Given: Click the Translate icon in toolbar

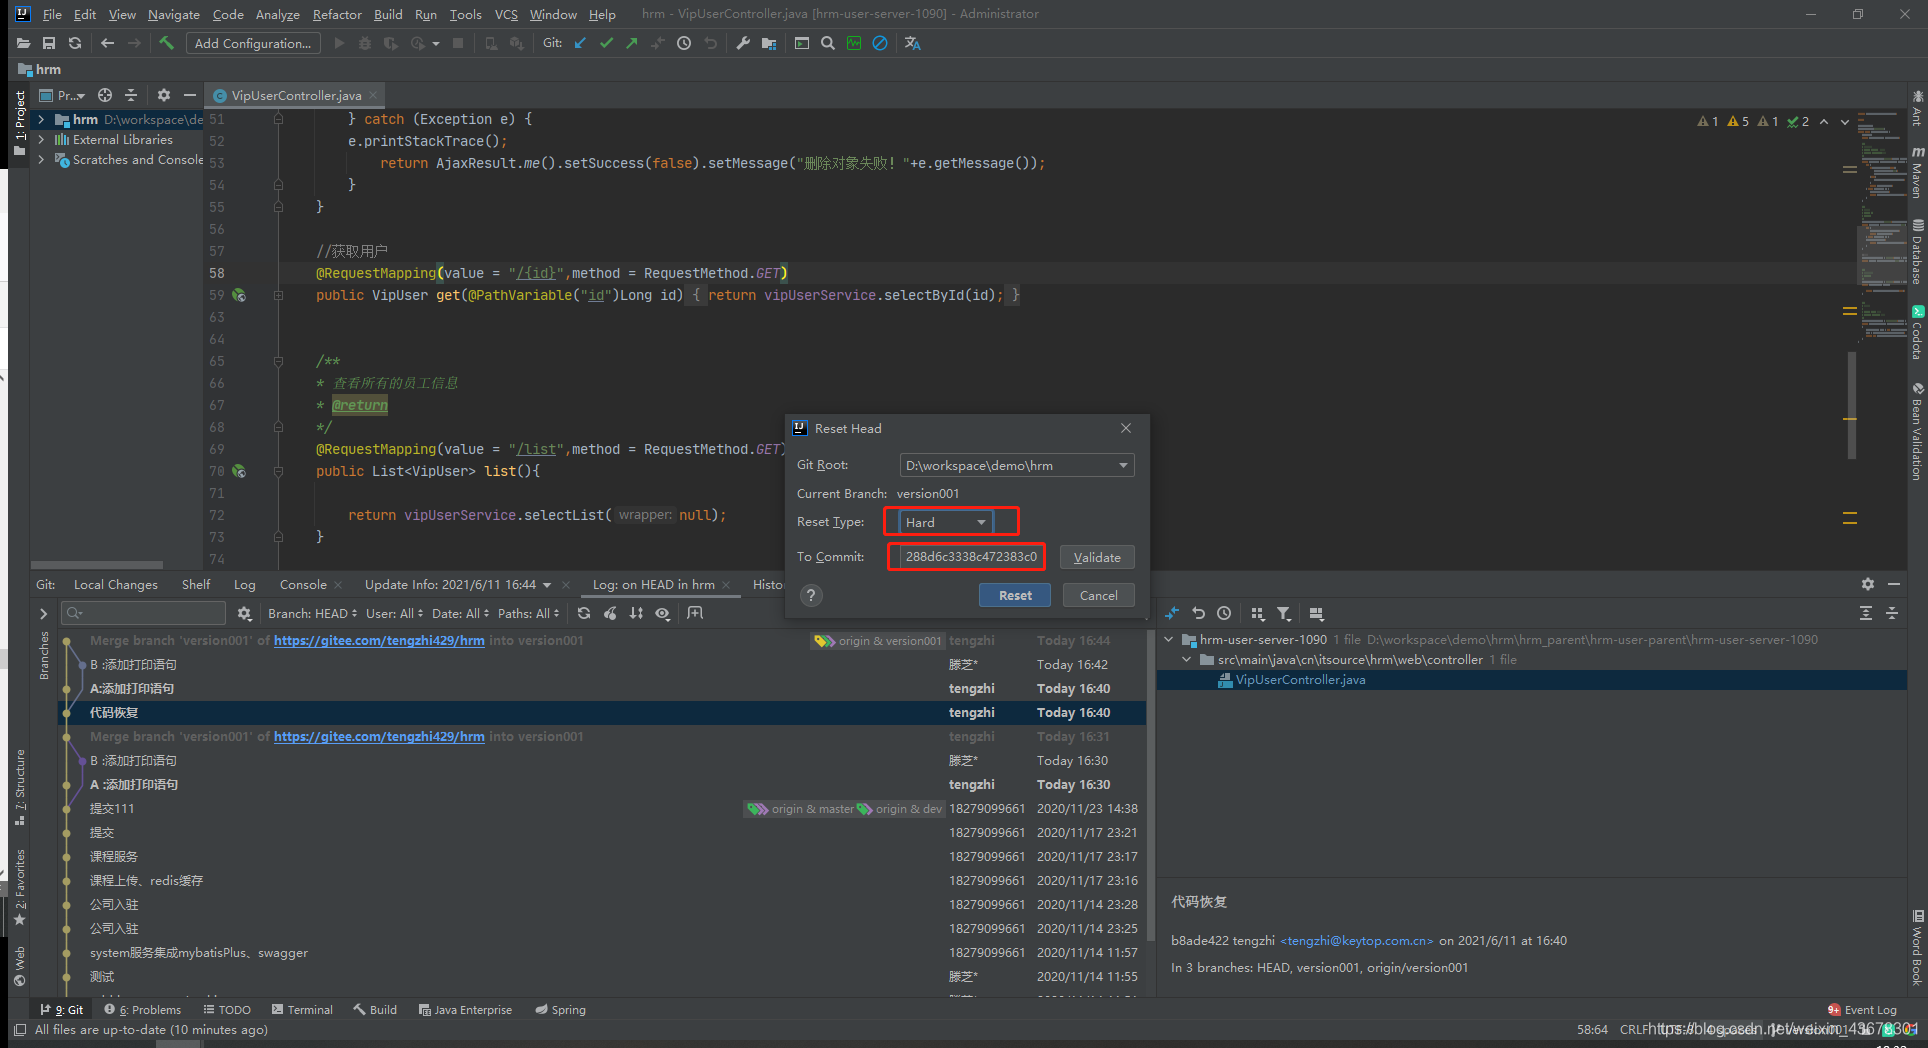Looking at the screenshot, I should point(912,43).
